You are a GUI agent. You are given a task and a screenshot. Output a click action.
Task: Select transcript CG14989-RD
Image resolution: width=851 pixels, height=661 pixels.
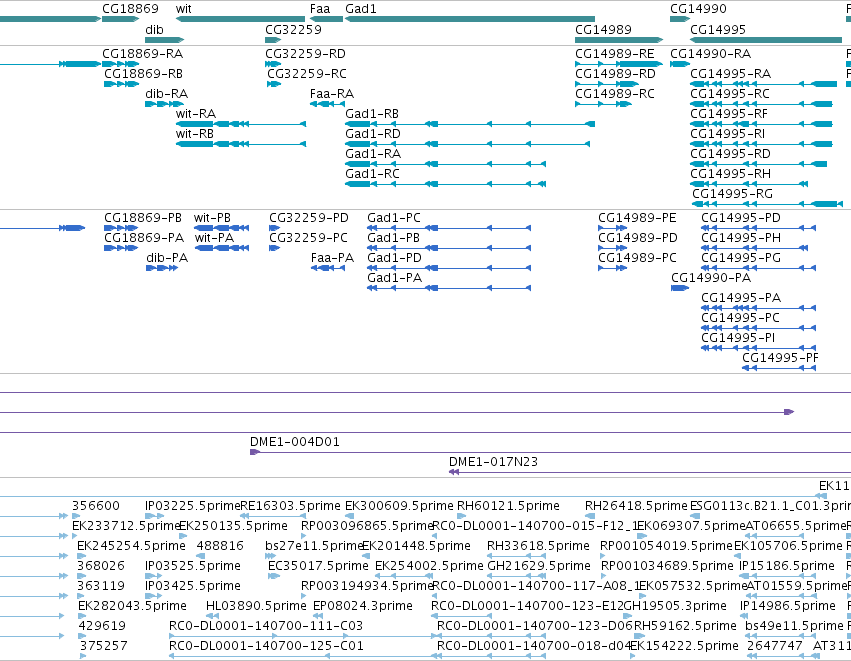point(615,74)
